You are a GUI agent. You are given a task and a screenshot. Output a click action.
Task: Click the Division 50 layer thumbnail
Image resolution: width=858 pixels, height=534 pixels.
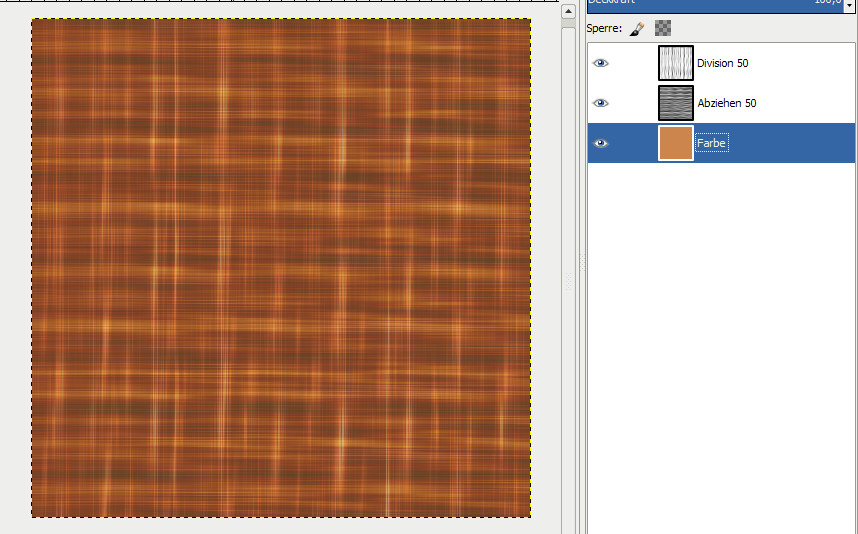[x=676, y=63]
